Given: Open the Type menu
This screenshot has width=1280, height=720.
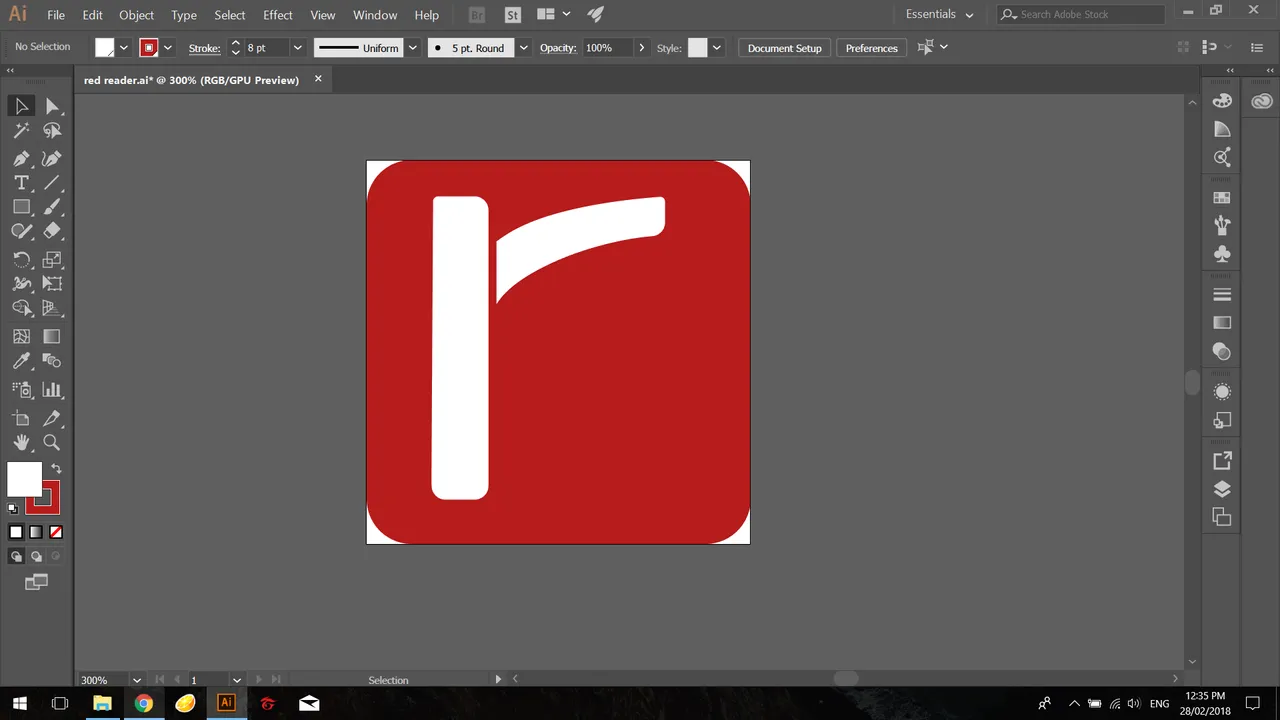Looking at the screenshot, I should point(184,15).
